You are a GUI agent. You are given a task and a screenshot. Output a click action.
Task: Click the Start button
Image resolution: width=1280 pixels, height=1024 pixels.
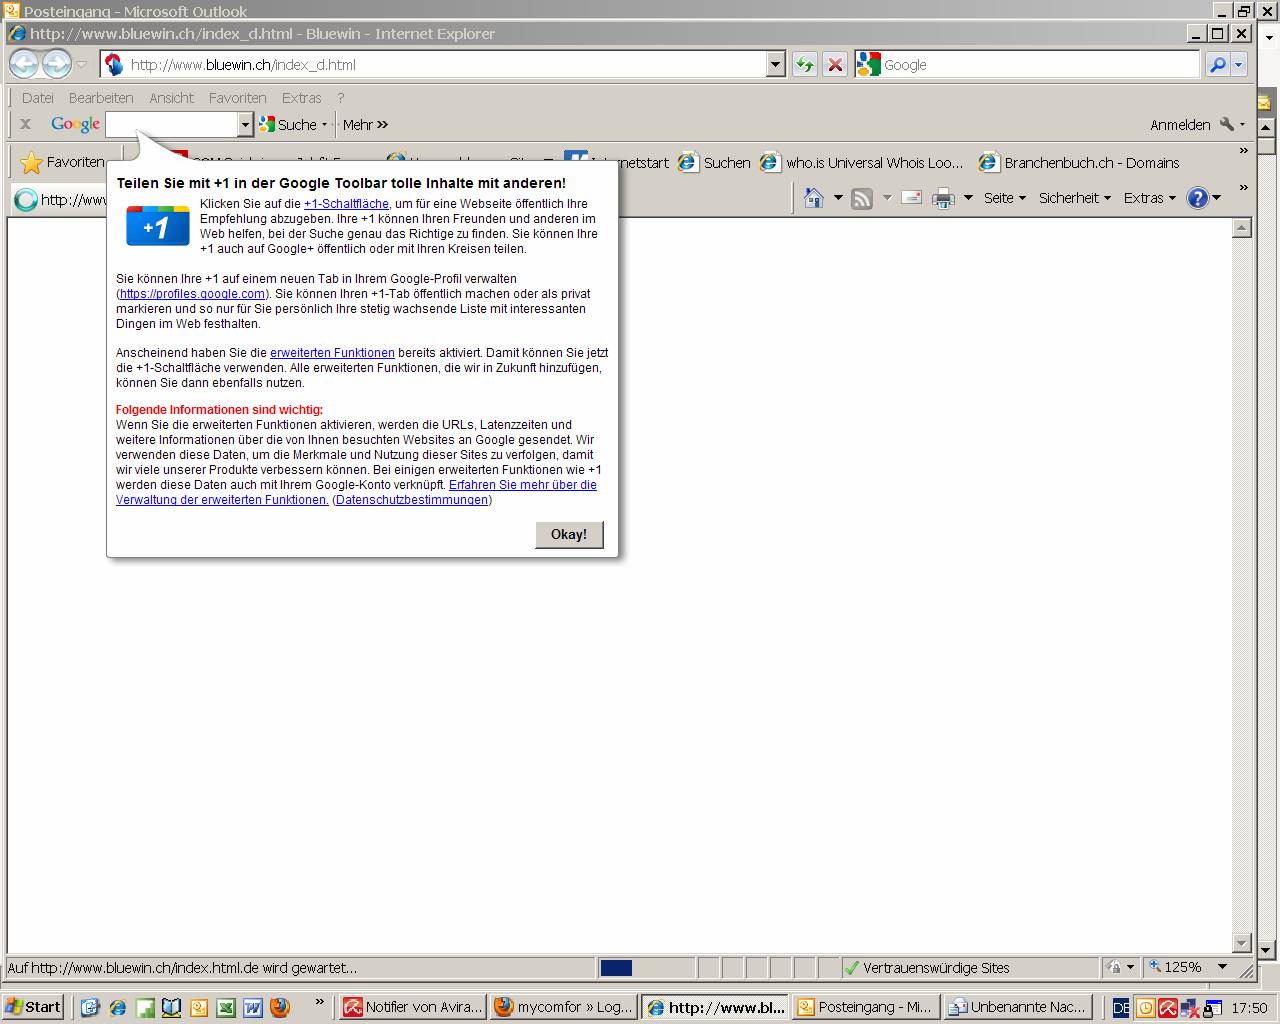click(x=33, y=1007)
